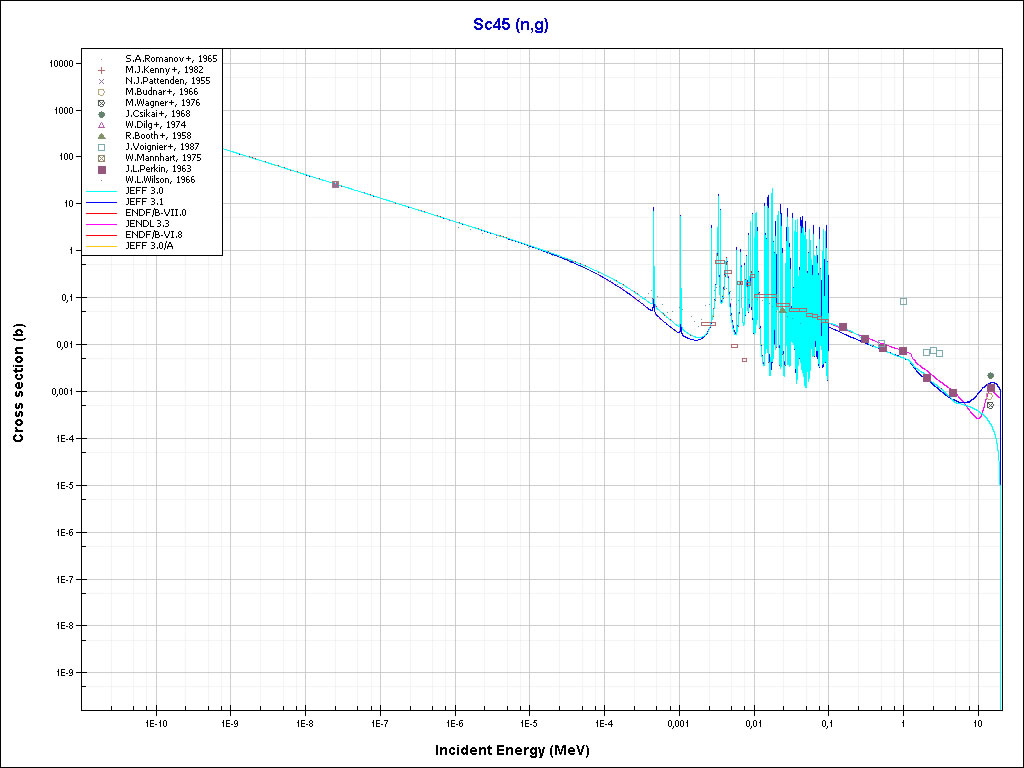The image size is (1024, 768).
Task: Click the Sc45 (n,g) chart title
Action: click(x=511, y=23)
